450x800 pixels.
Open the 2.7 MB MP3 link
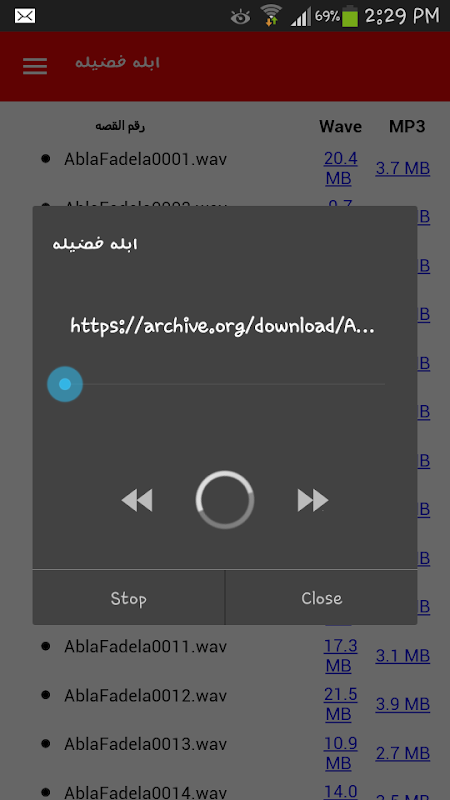(x=403, y=754)
